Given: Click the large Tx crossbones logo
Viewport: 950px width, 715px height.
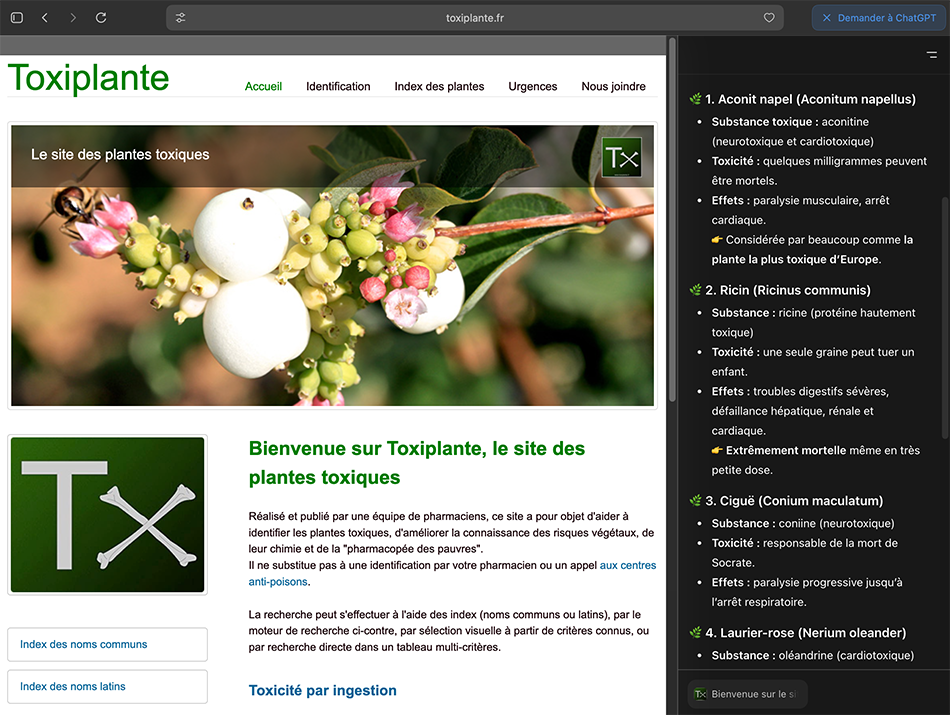Looking at the screenshot, I should (x=107, y=515).
